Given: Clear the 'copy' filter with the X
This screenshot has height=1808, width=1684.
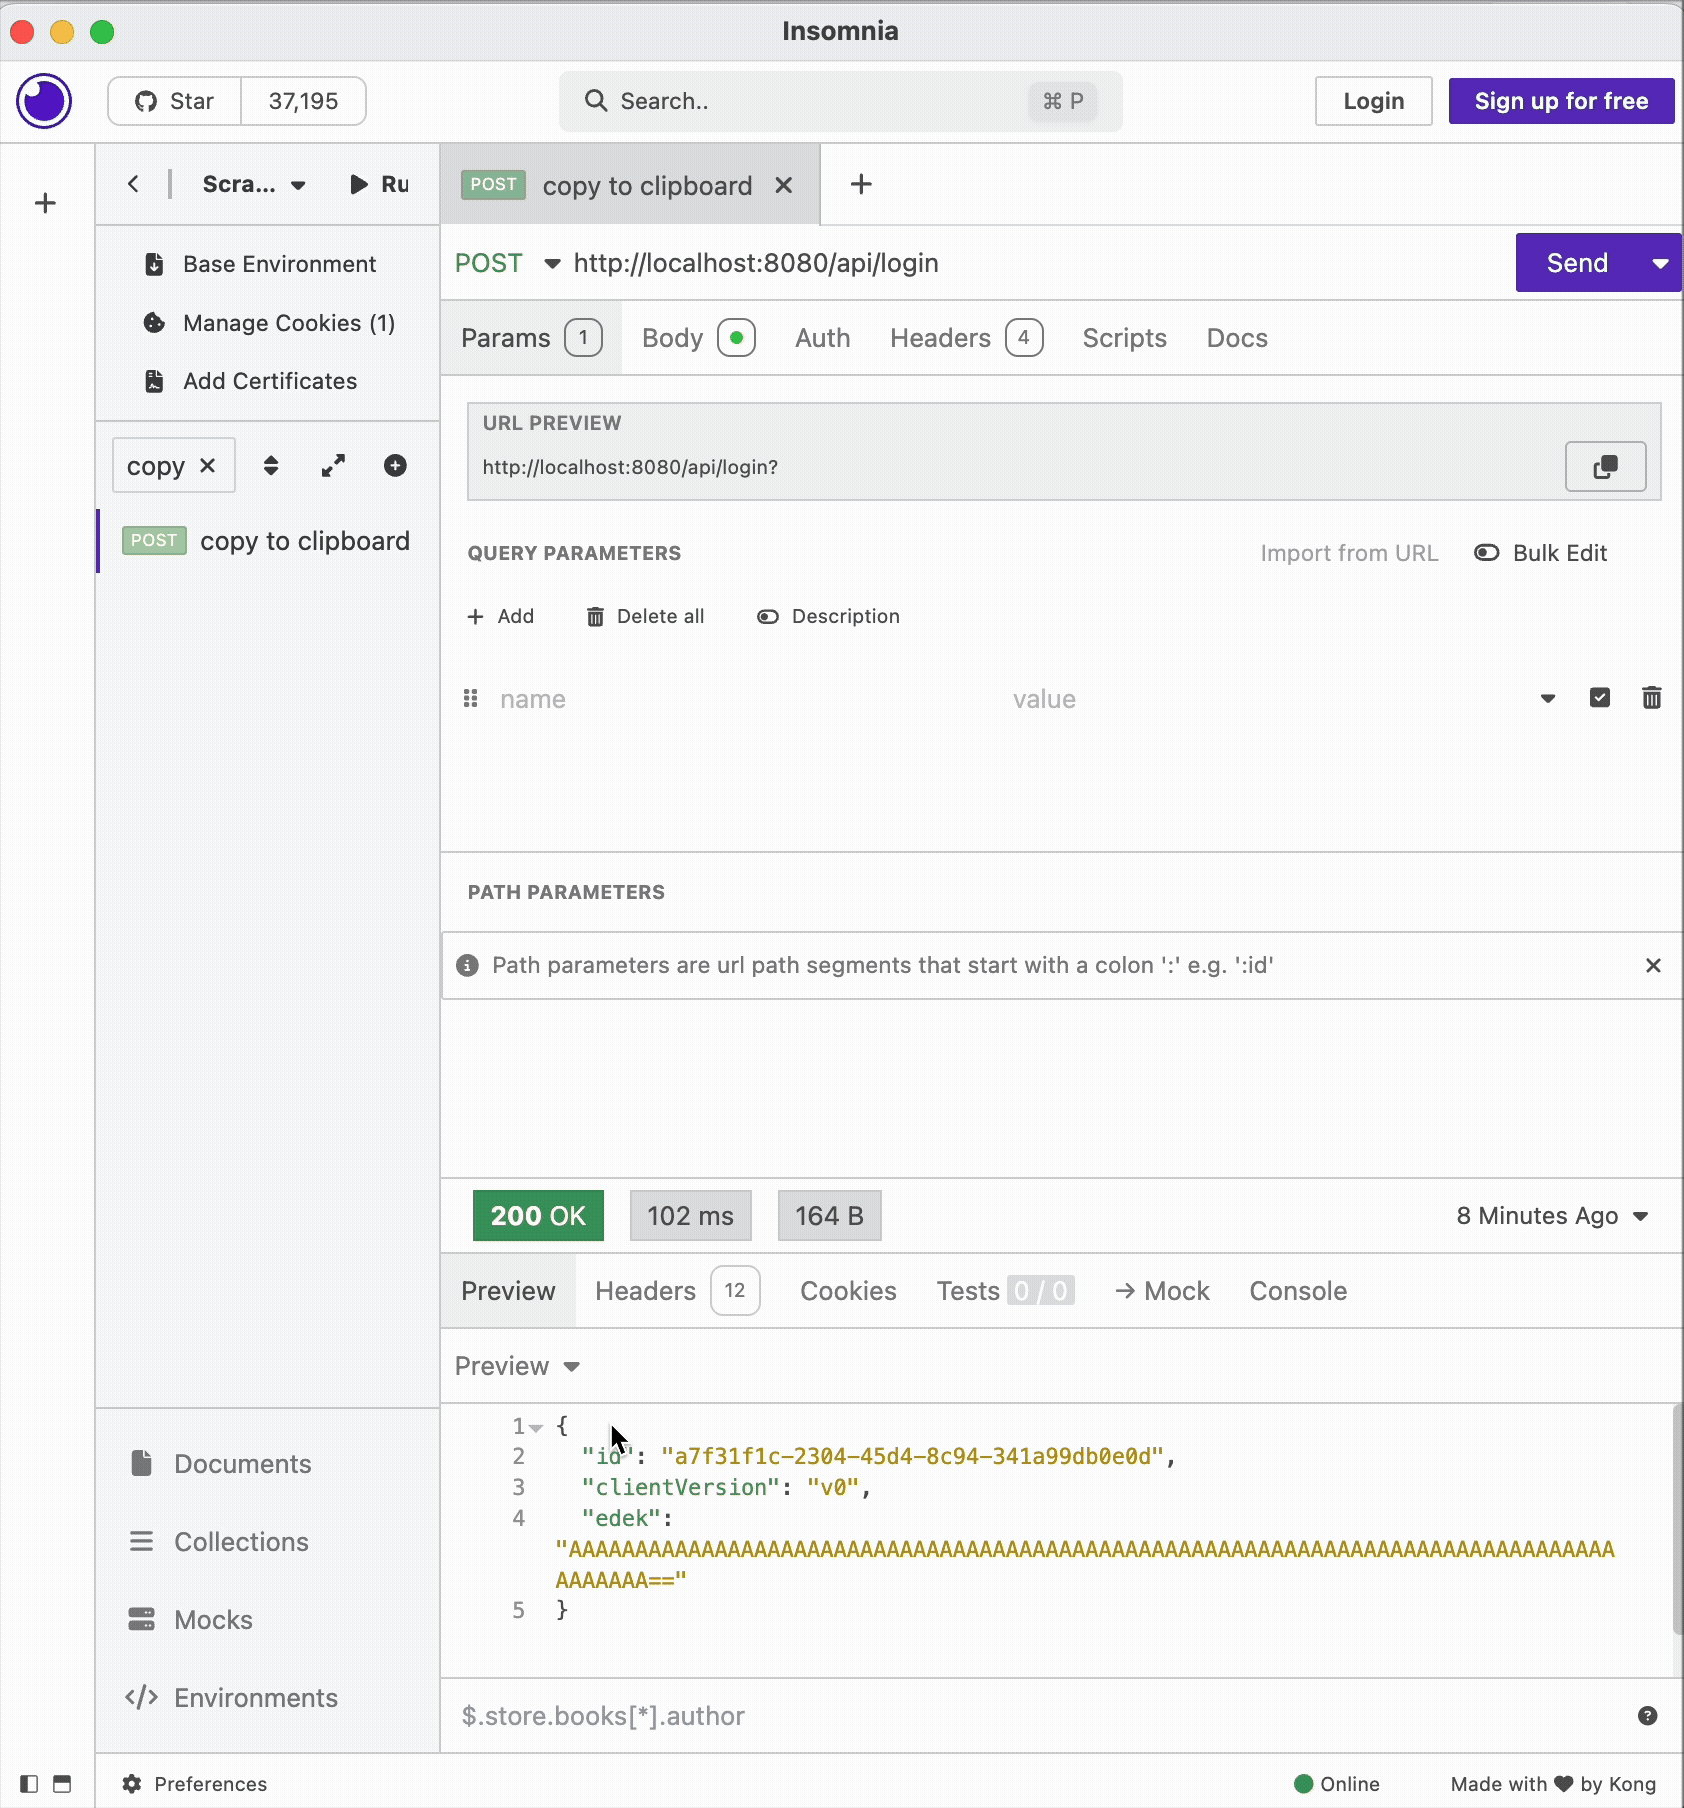Looking at the screenshot, I should tap(207, 466).
